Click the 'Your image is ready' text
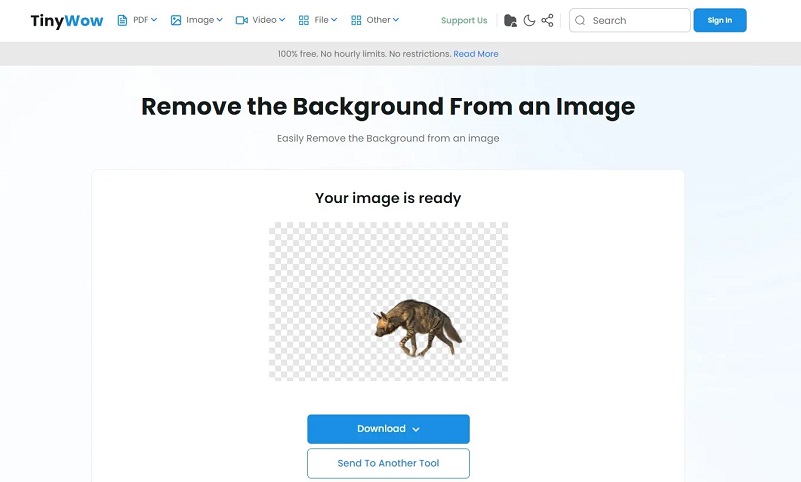This screenshot has height=482, width=801. click(388, 198)
